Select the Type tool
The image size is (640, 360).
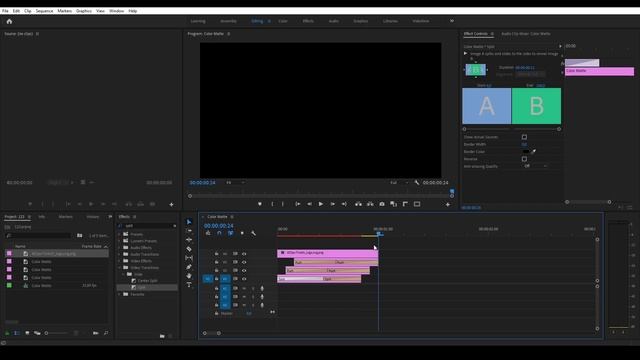click(x=189, y=285)
